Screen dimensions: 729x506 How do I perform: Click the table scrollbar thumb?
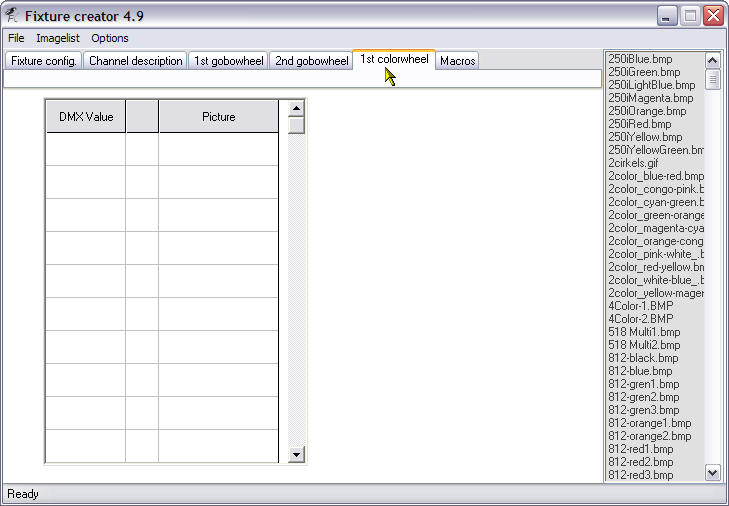pyautogui.click(x=296, y=125)
